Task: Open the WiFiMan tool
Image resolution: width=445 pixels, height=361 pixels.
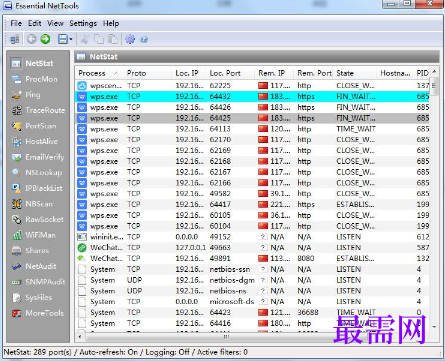Action: pyautogui.click(x=33, y=235)
